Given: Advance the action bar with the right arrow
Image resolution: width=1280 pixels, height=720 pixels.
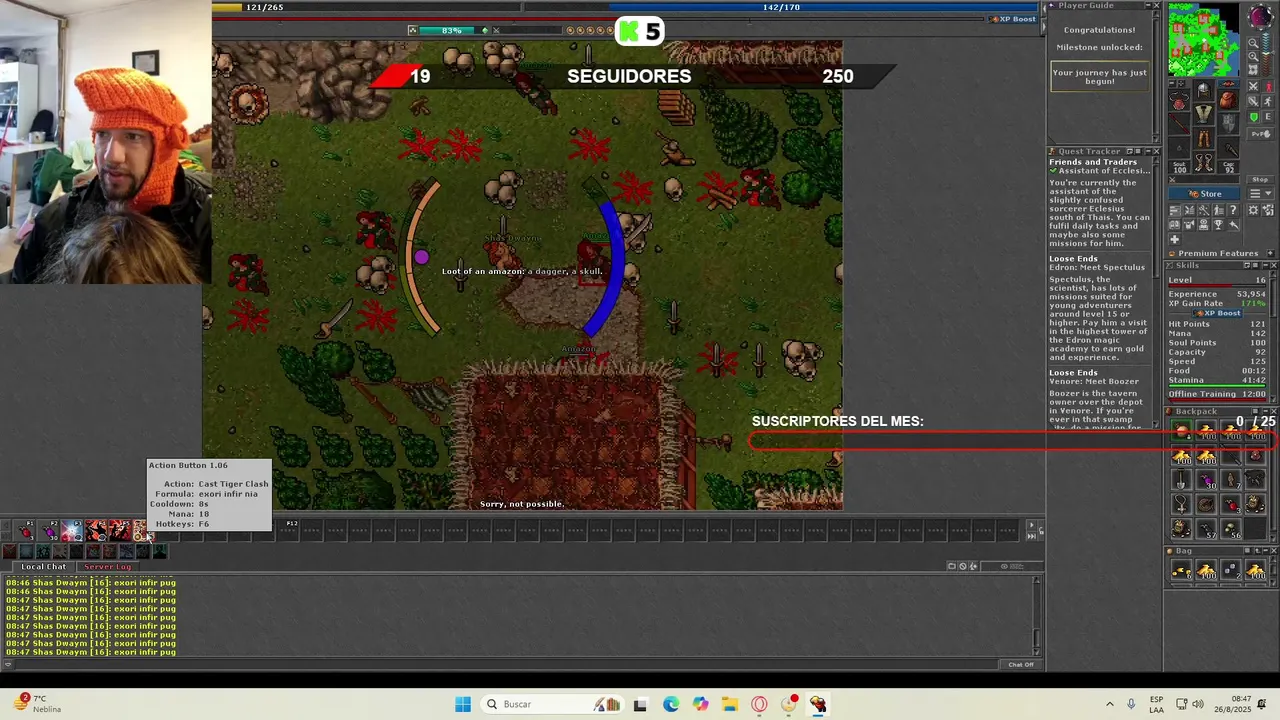Looking at the screenshot, I should pyautogui.click(x=1031, y=525).
